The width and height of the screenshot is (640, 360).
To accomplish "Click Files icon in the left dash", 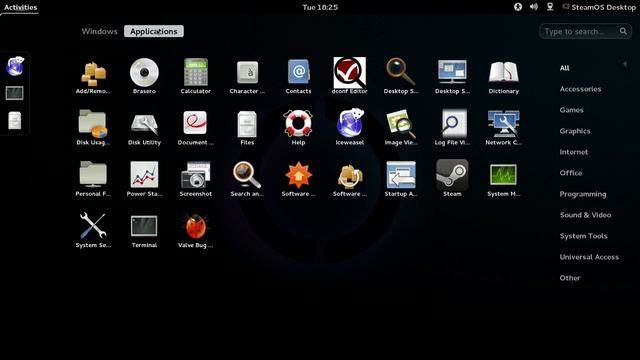I will (x=15, y=120).
